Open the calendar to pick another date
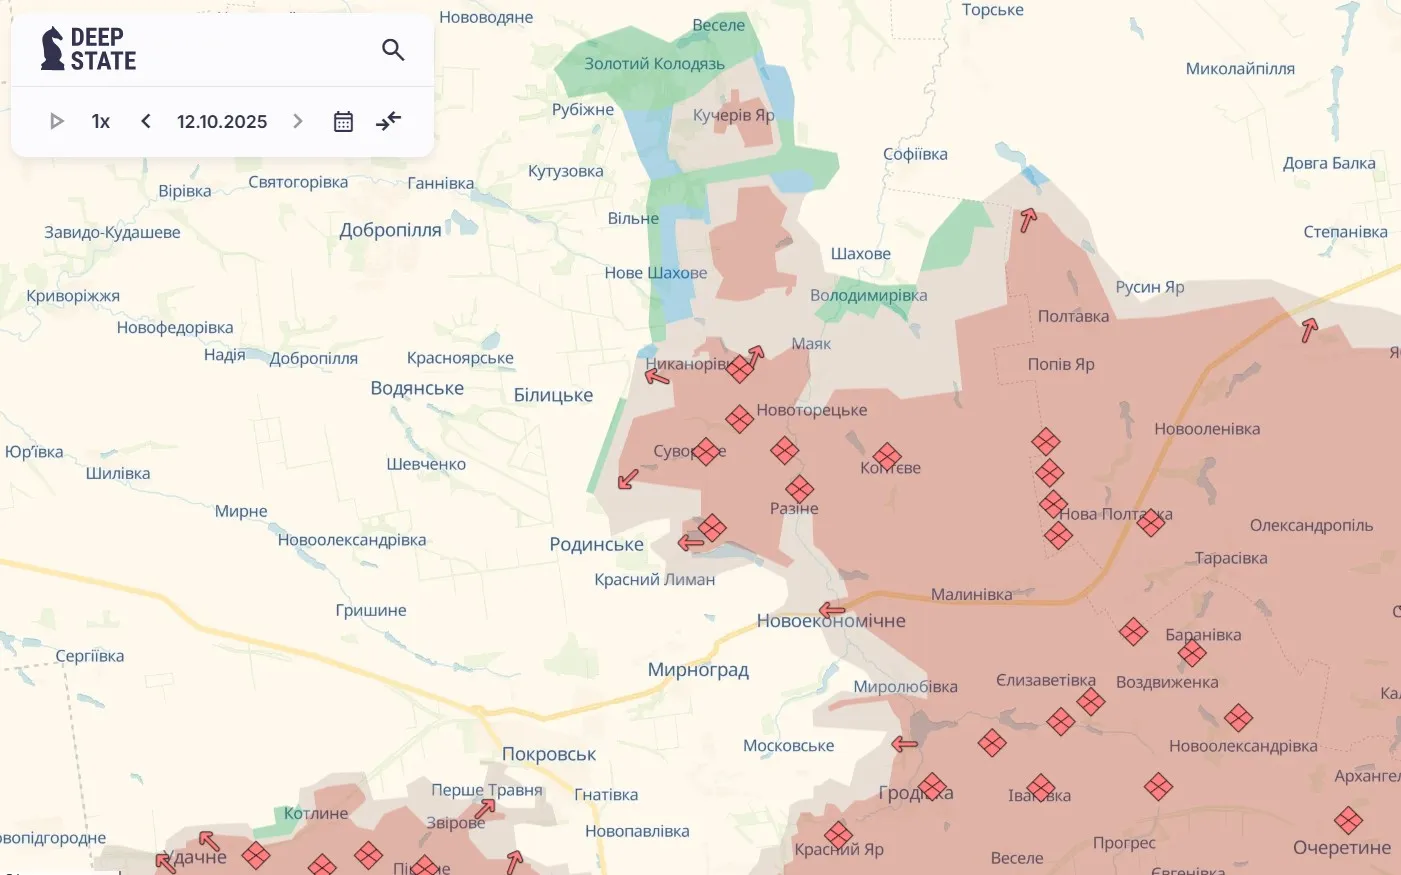Image resolution: width=1401 pixels, height=875 pixels. [x=343, y=121]
